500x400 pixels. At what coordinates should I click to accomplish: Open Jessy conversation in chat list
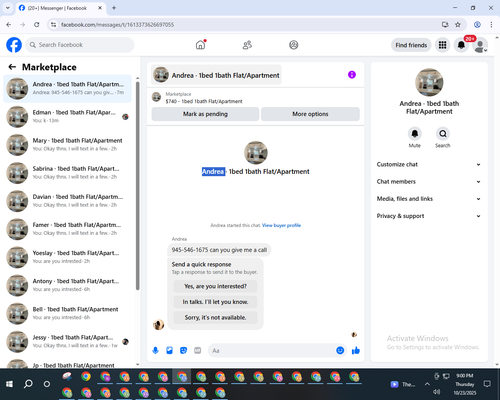(67, 342)
